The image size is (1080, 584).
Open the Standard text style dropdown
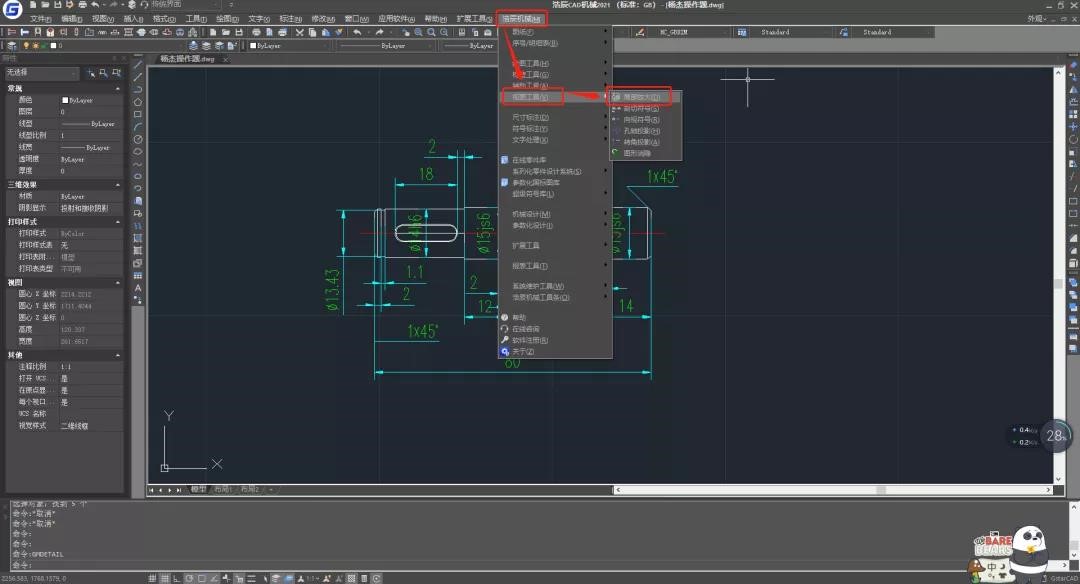[x=781, y=32]
